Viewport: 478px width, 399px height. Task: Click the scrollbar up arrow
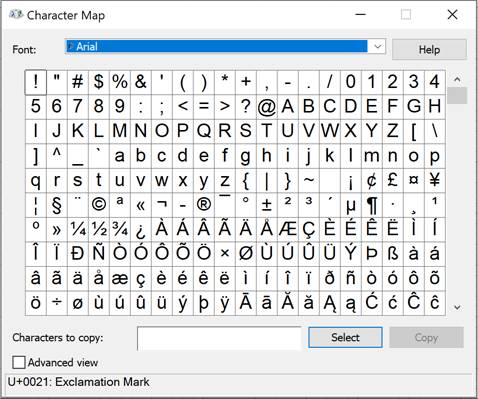[457, 79]
